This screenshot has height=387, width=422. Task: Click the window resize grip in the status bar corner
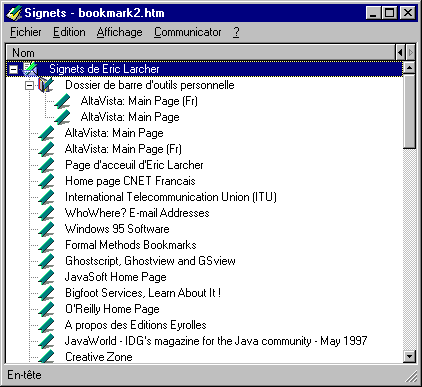(412, 377)
